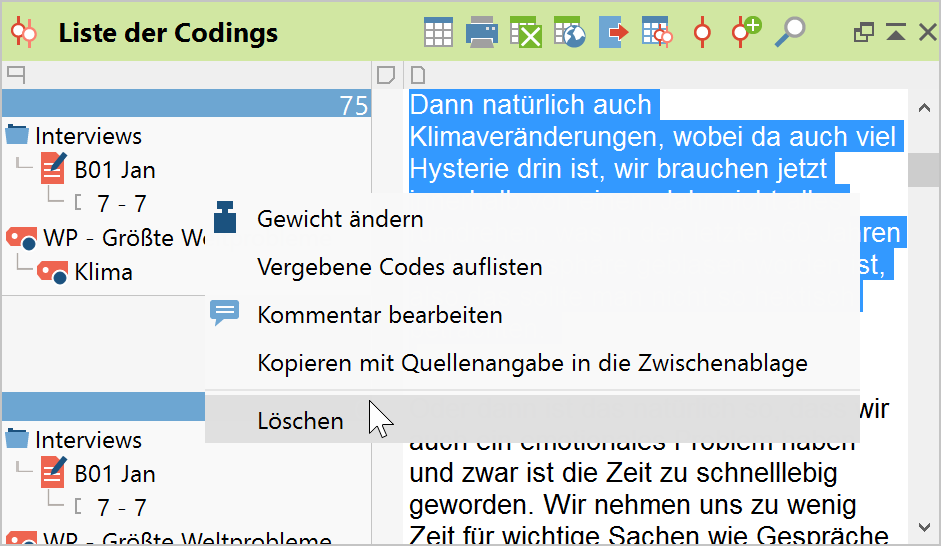Screen dimensions: 941x546
Task: Click the scrollbar down arrow
Action: [924, 527]
